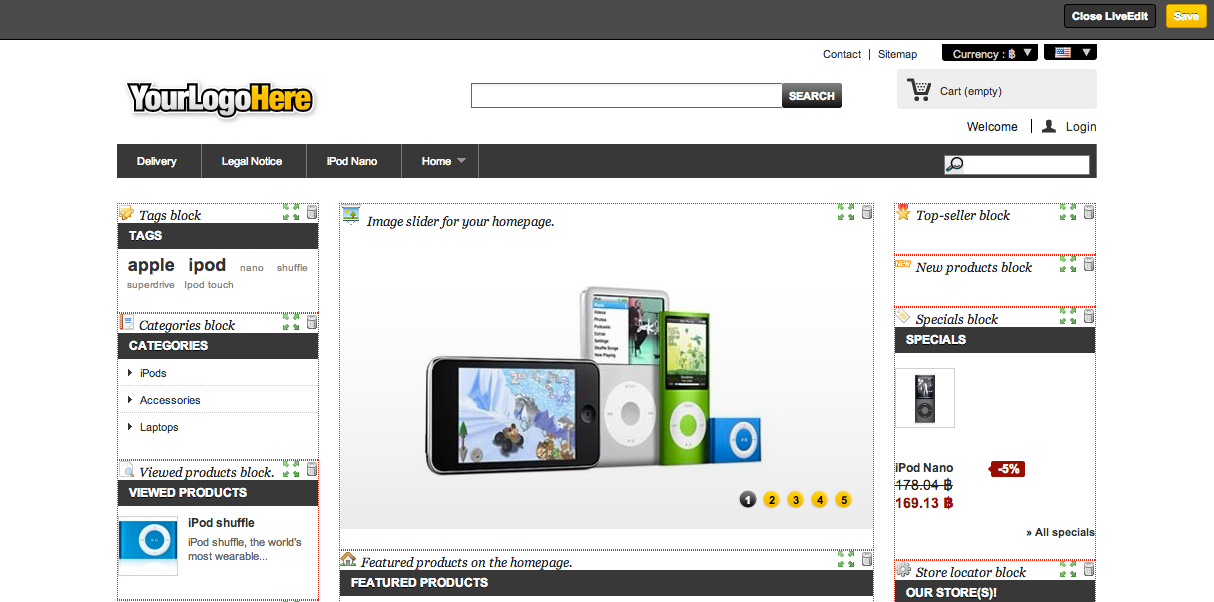Open the iPod shuffle thumbnail in Viewed Products

148,546
